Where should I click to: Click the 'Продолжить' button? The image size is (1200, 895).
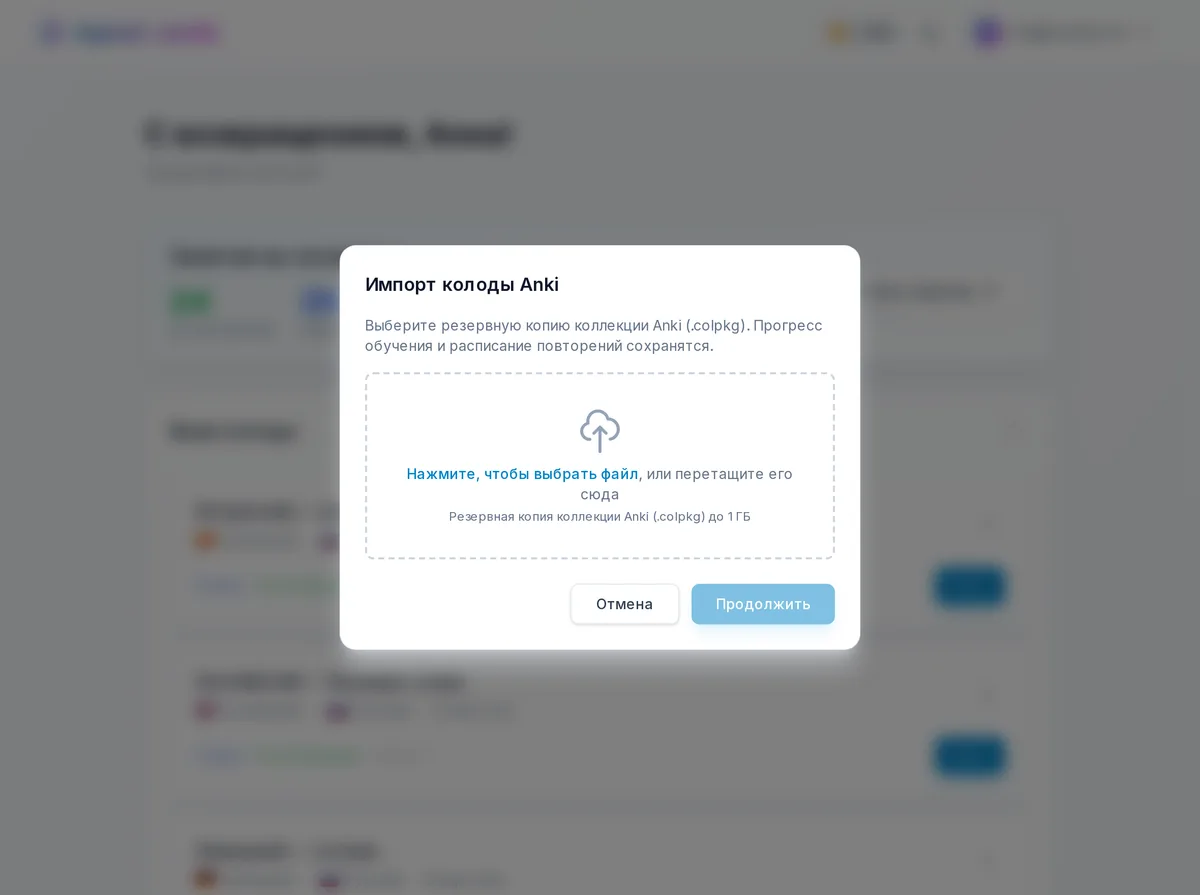coord(763,604)
